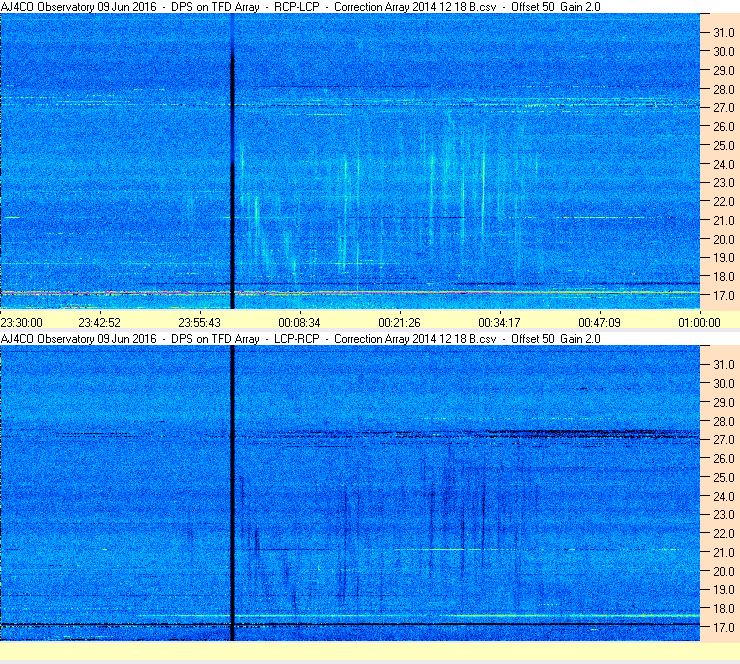
Task: Click 30.0 frequency label on RCP-LCP plot
Action: click(x=724, y=51)
